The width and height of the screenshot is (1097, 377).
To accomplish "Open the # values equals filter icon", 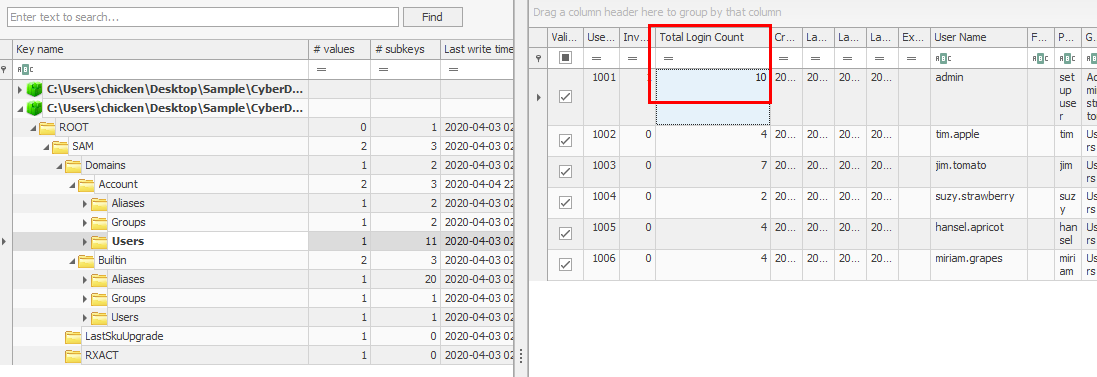I will [x=322, y=69].
